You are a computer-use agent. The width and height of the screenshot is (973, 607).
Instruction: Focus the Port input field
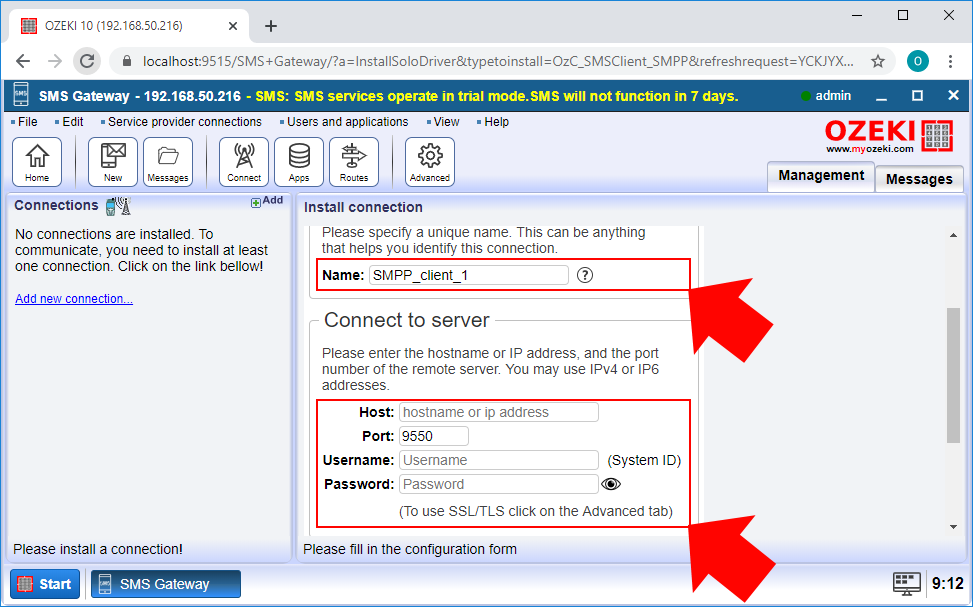point(434,436)
